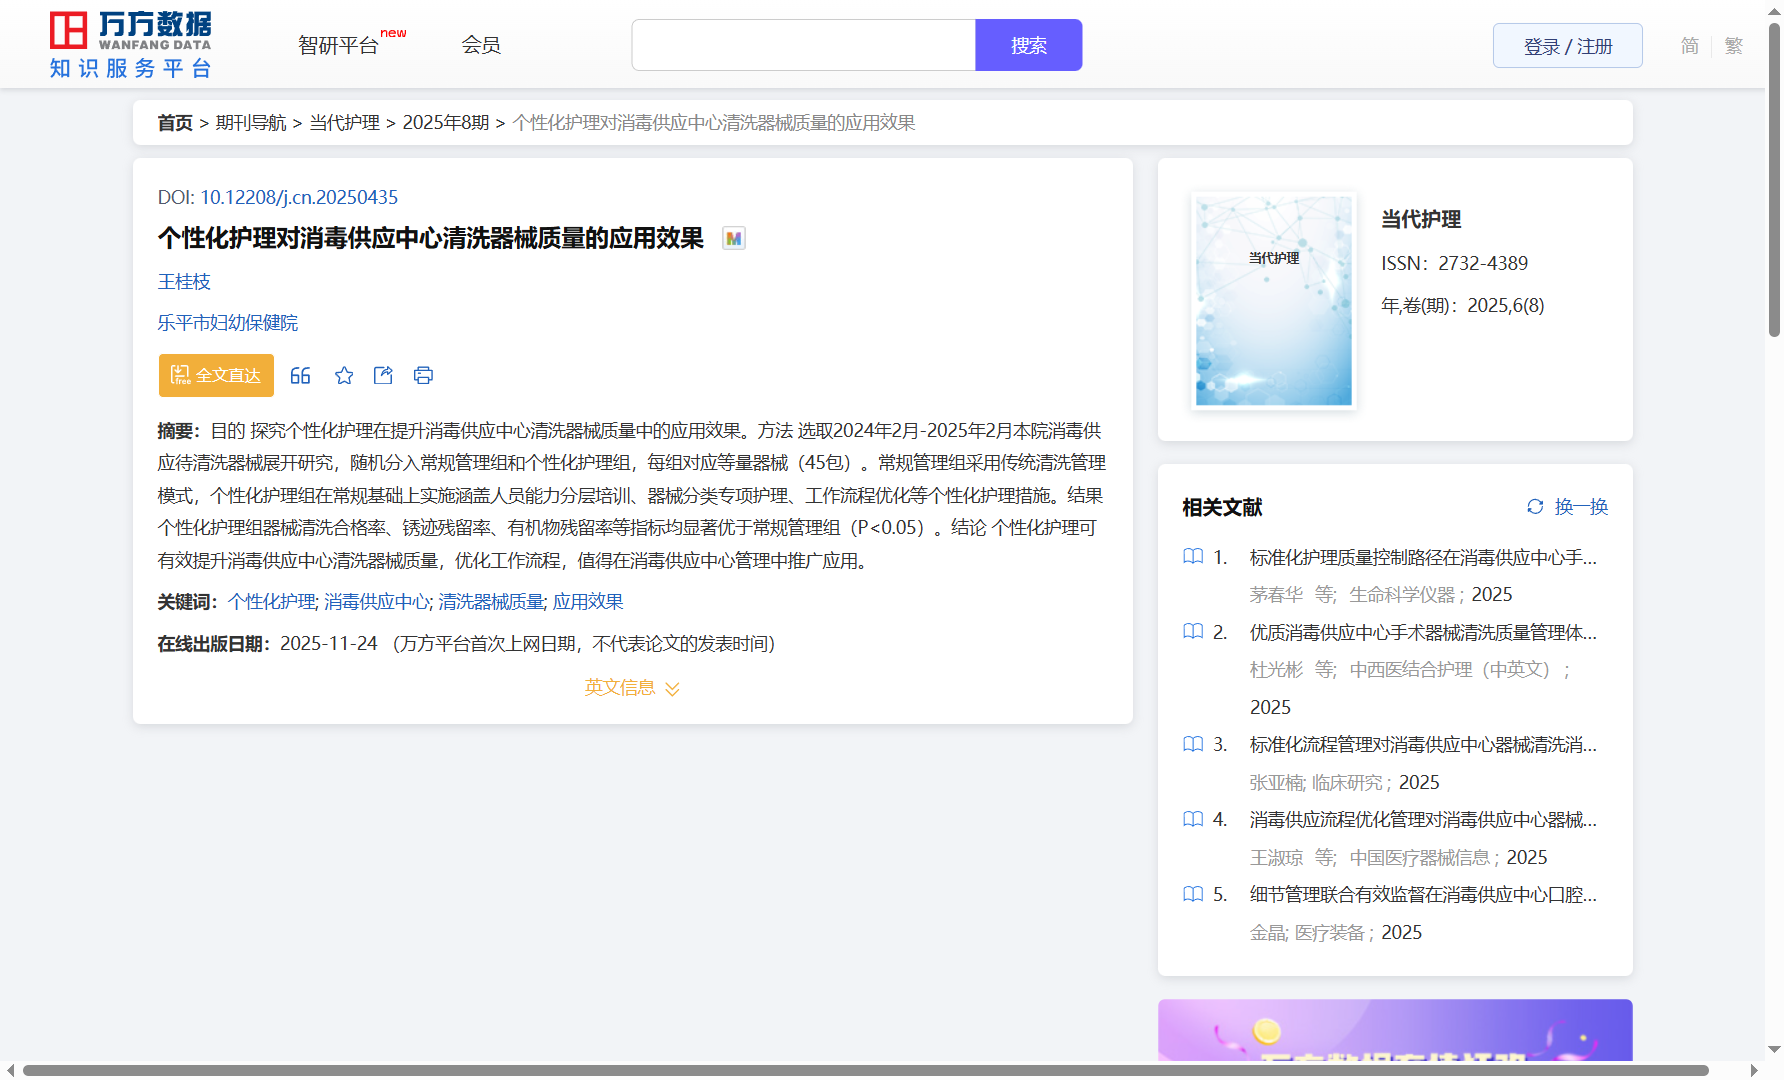Click the quotation mark cite icon

coord(300,376)
